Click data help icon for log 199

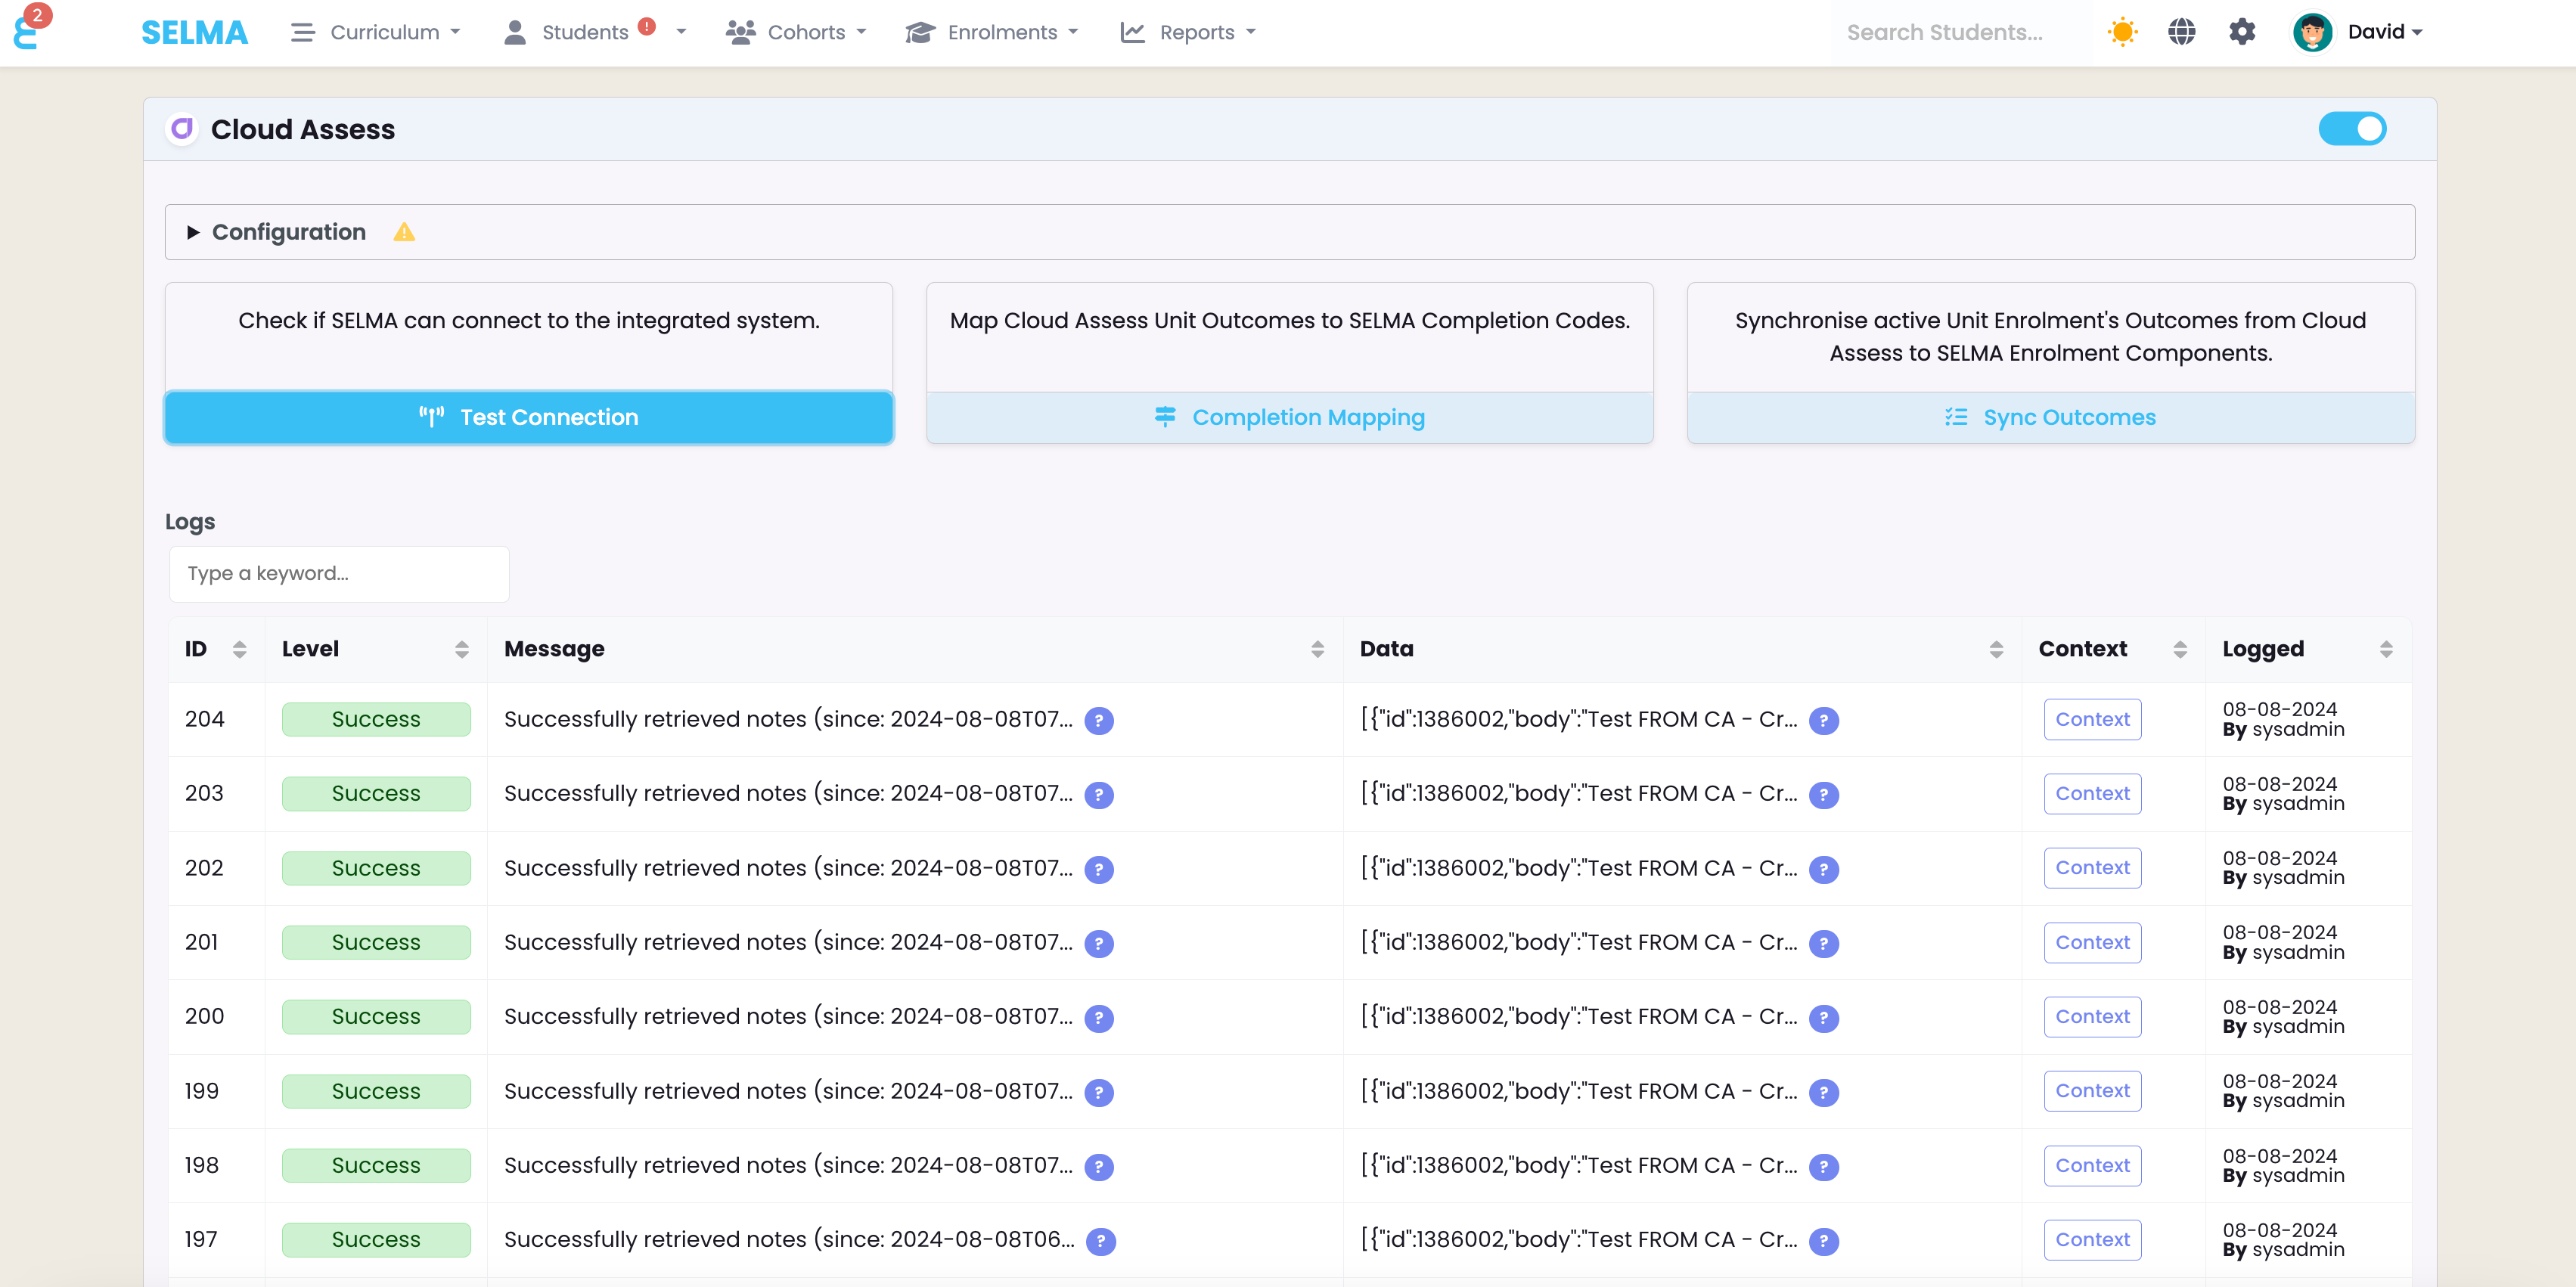1823,1092
